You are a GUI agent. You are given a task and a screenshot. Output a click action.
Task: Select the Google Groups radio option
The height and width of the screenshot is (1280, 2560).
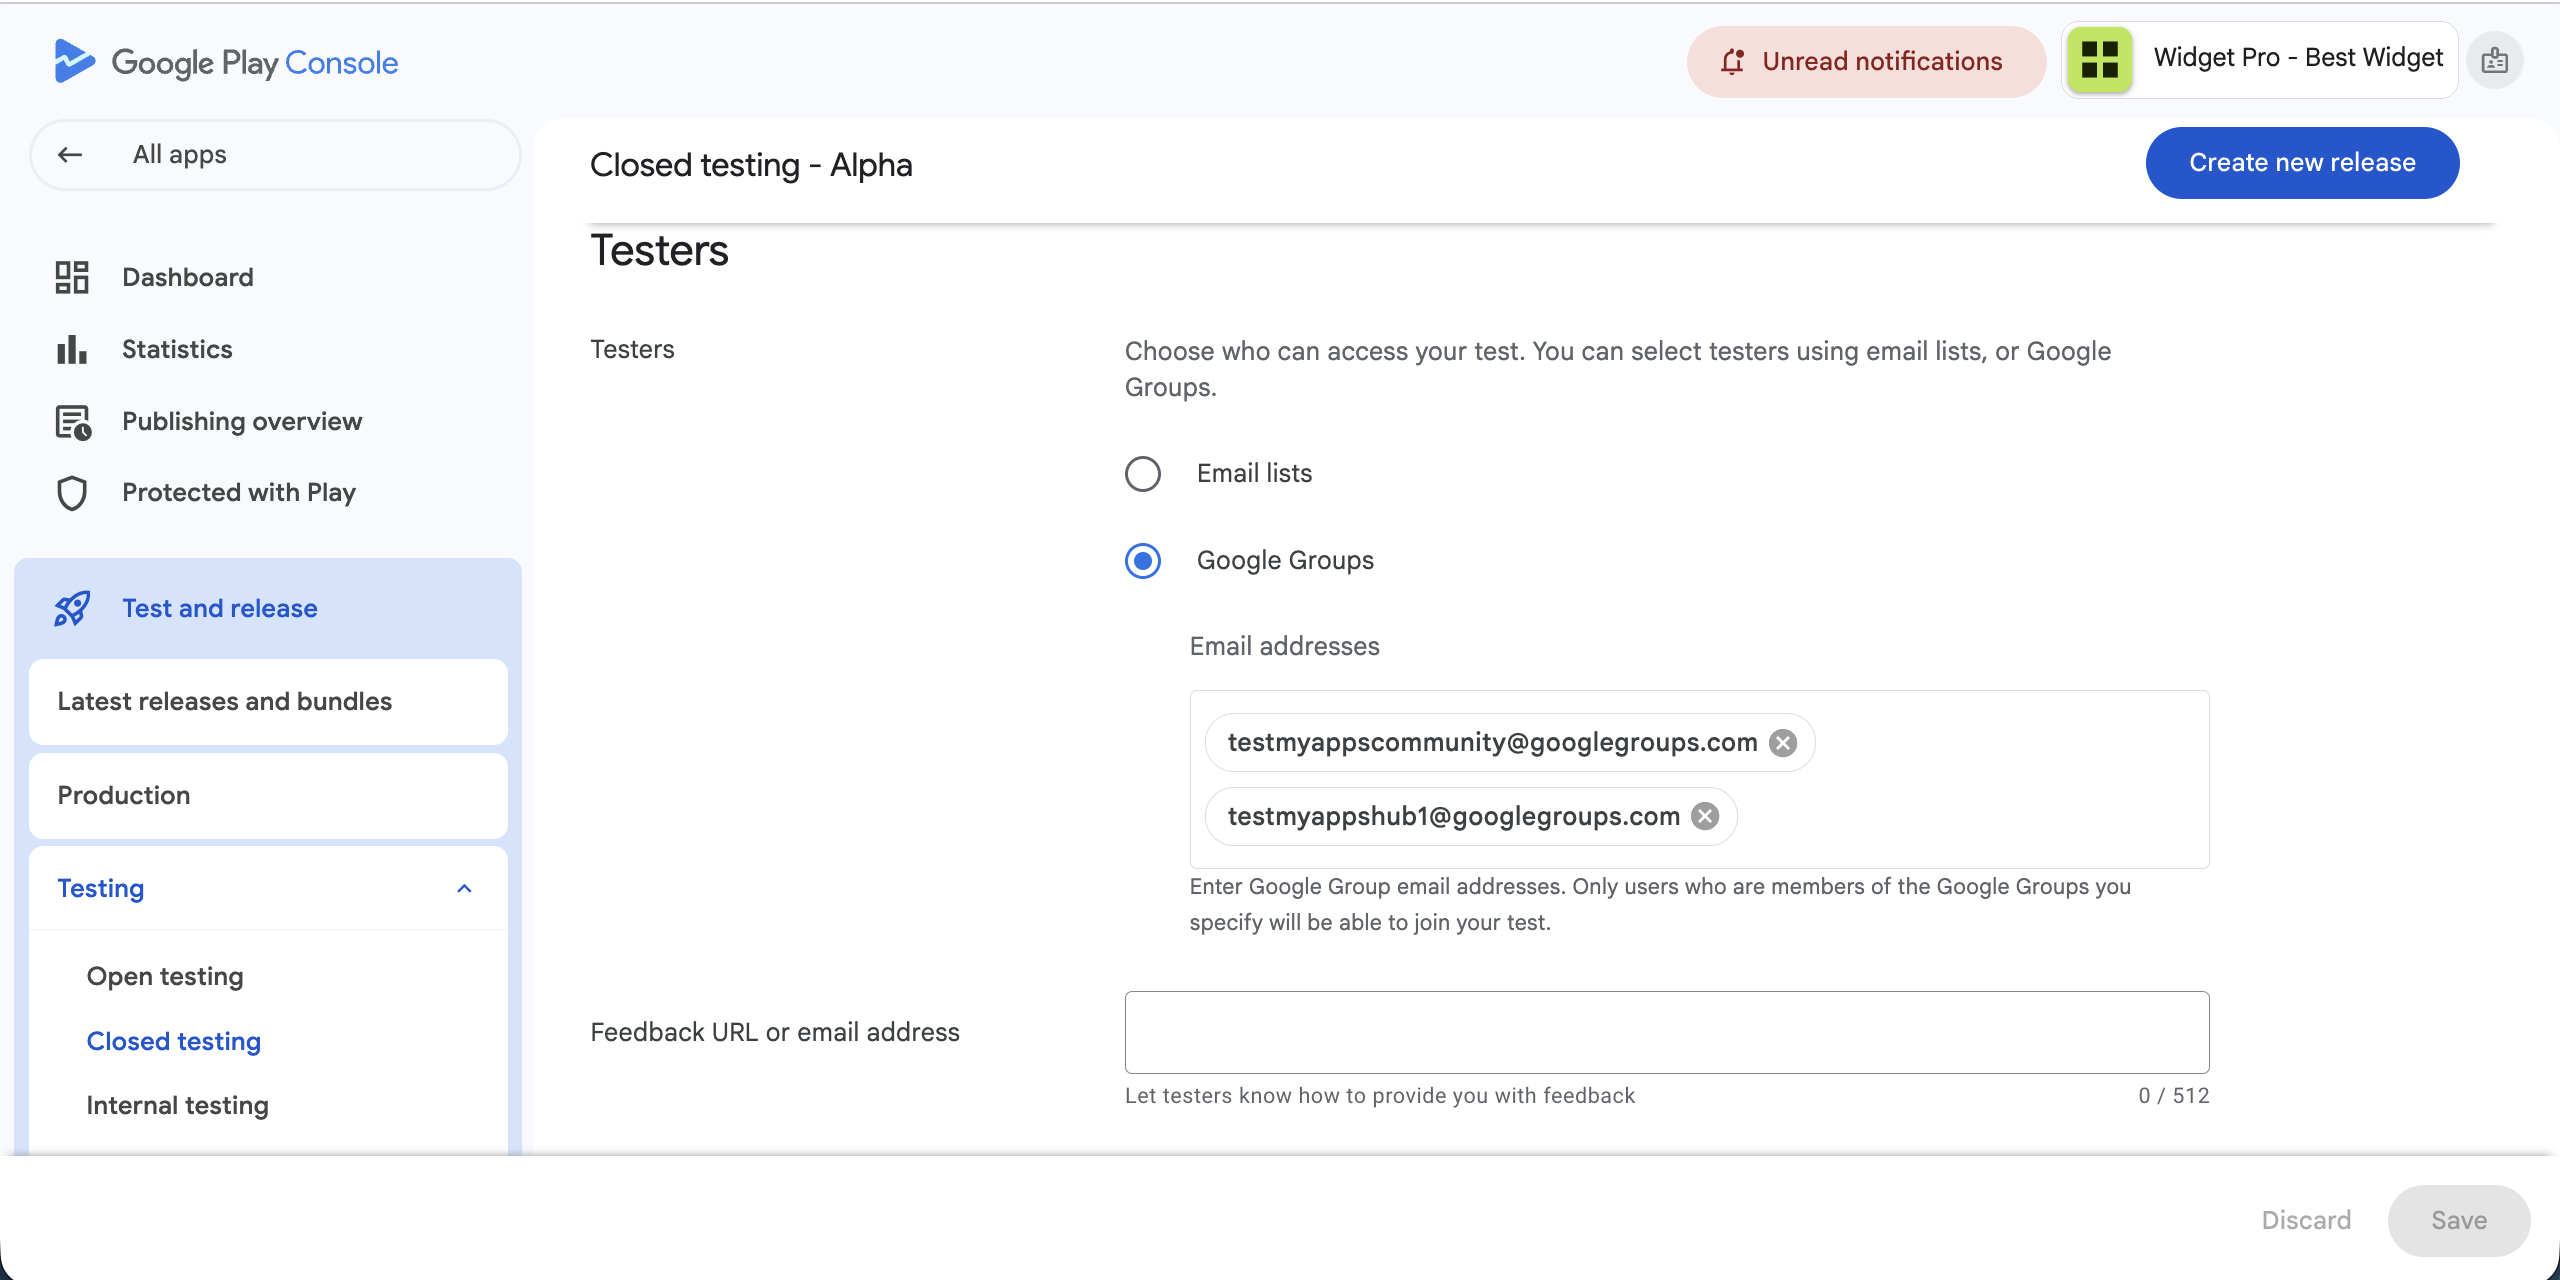click(x=1143, y=561)
